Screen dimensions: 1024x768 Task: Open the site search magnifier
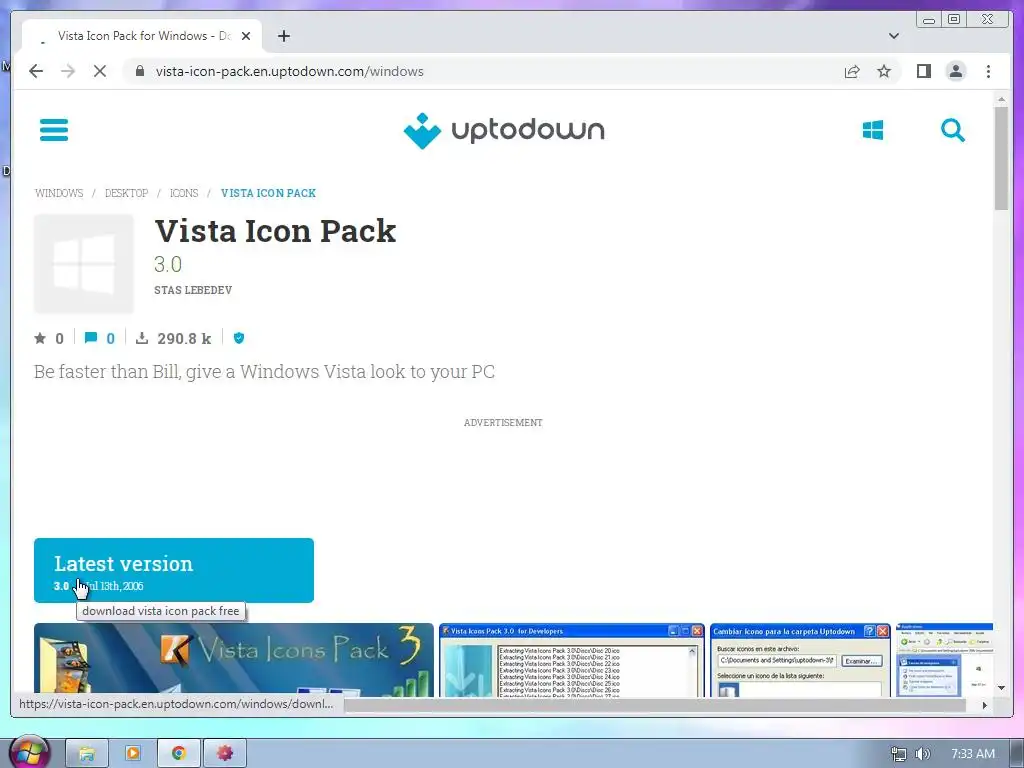(x=952, y=130)
